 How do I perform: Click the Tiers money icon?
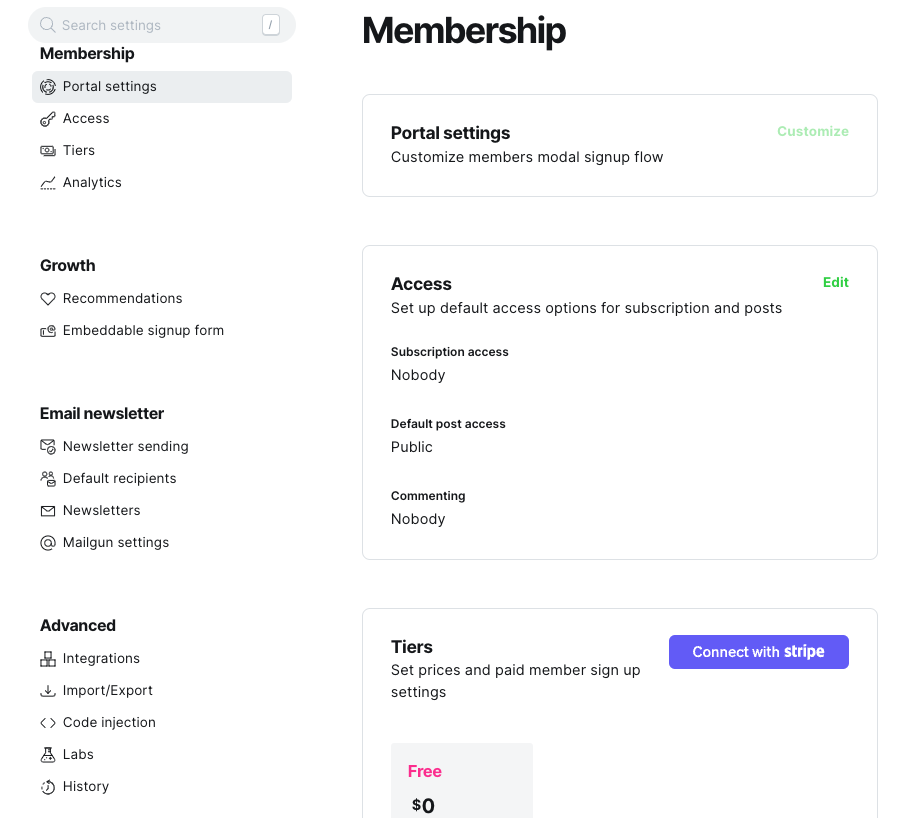(48, 151)
